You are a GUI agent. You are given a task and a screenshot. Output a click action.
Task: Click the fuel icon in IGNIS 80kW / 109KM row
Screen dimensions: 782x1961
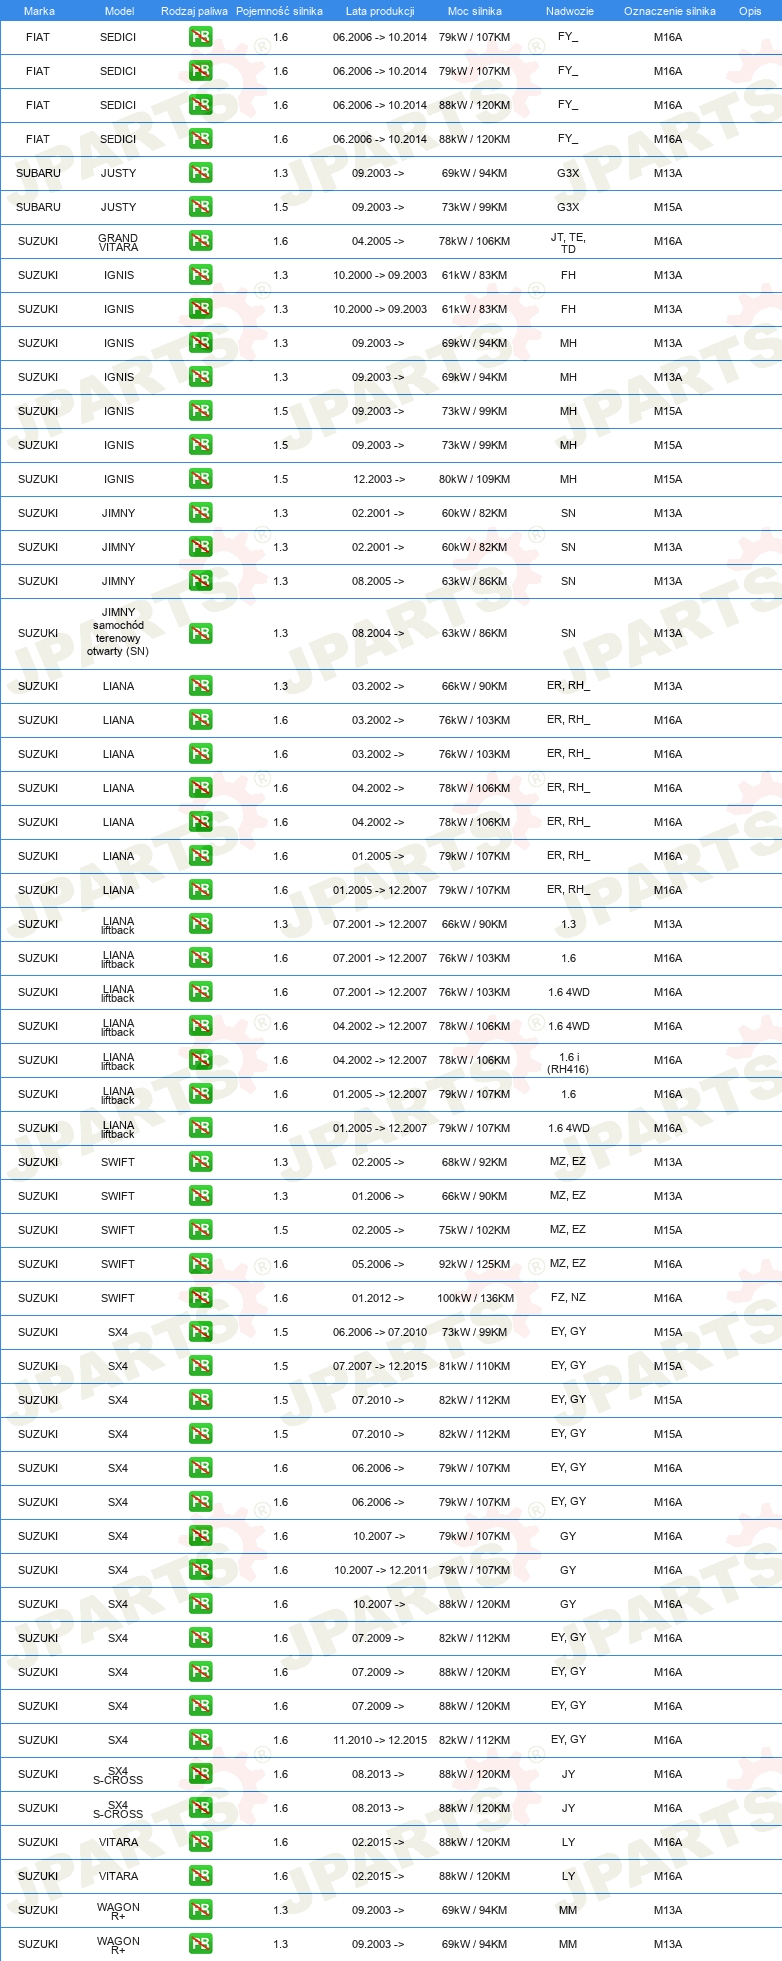200,479
